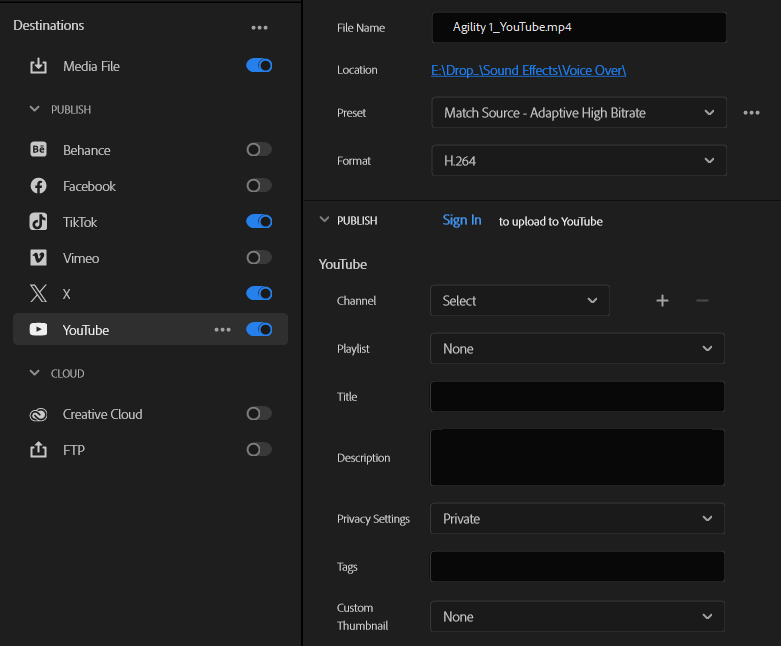Image resolution: width=781 pixels, height=646 pixels.
Task: Click the Description text area
Action: [577, 457]
